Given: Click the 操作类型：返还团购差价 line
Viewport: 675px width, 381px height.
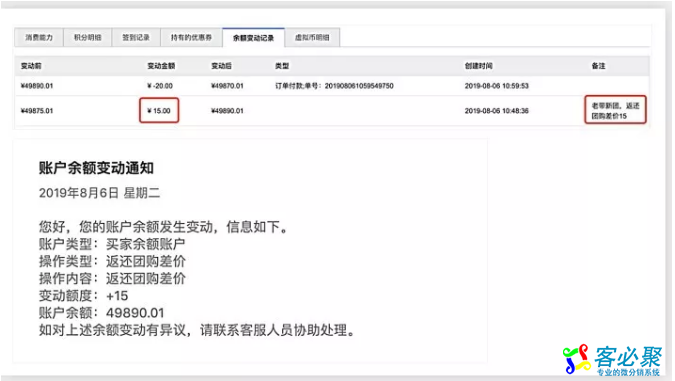Looking at the screenshot, I should click(x=112, y=261).
